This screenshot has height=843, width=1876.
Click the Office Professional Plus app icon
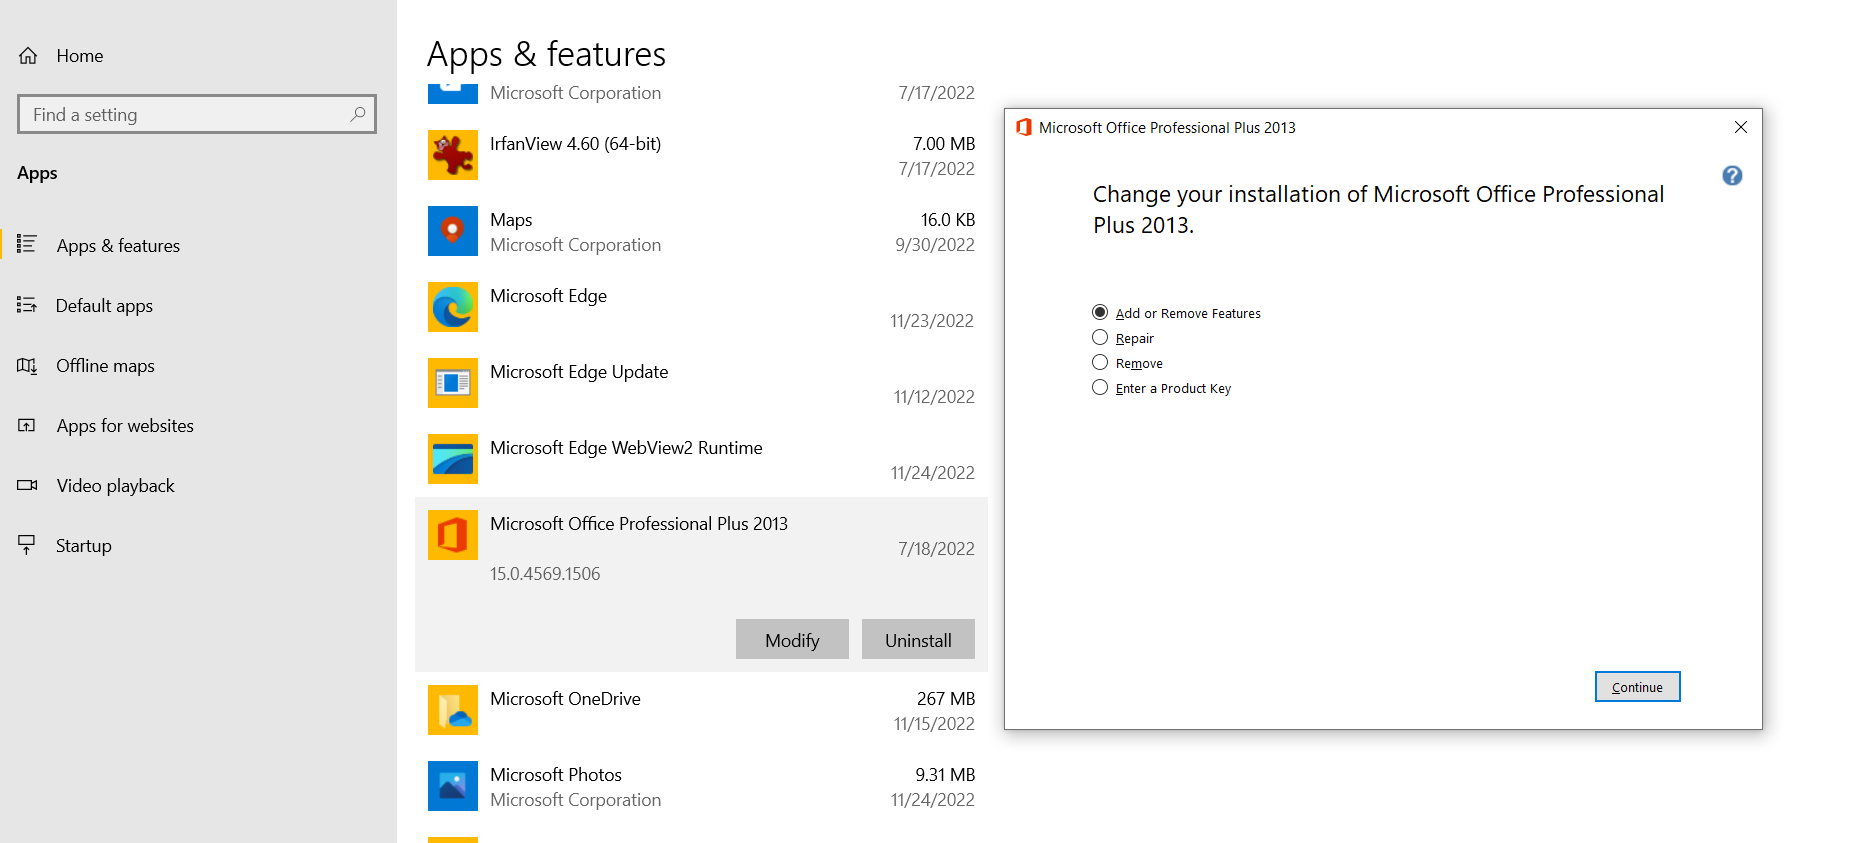click(x=453, y=535)
